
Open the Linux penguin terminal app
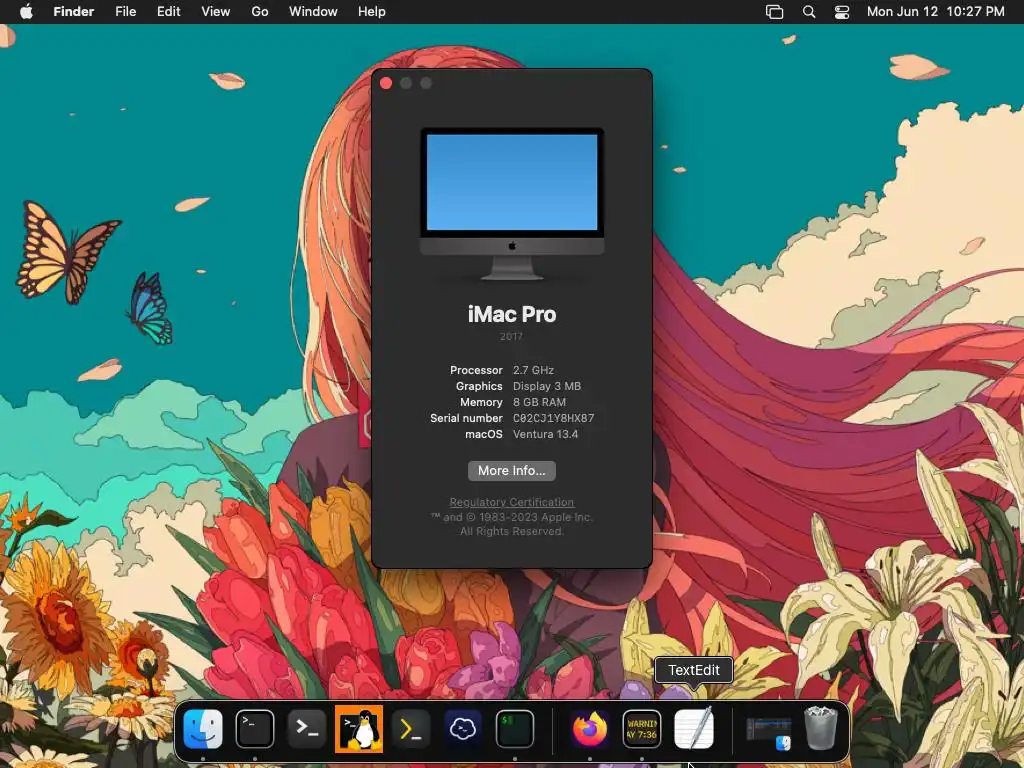(359, 729)
